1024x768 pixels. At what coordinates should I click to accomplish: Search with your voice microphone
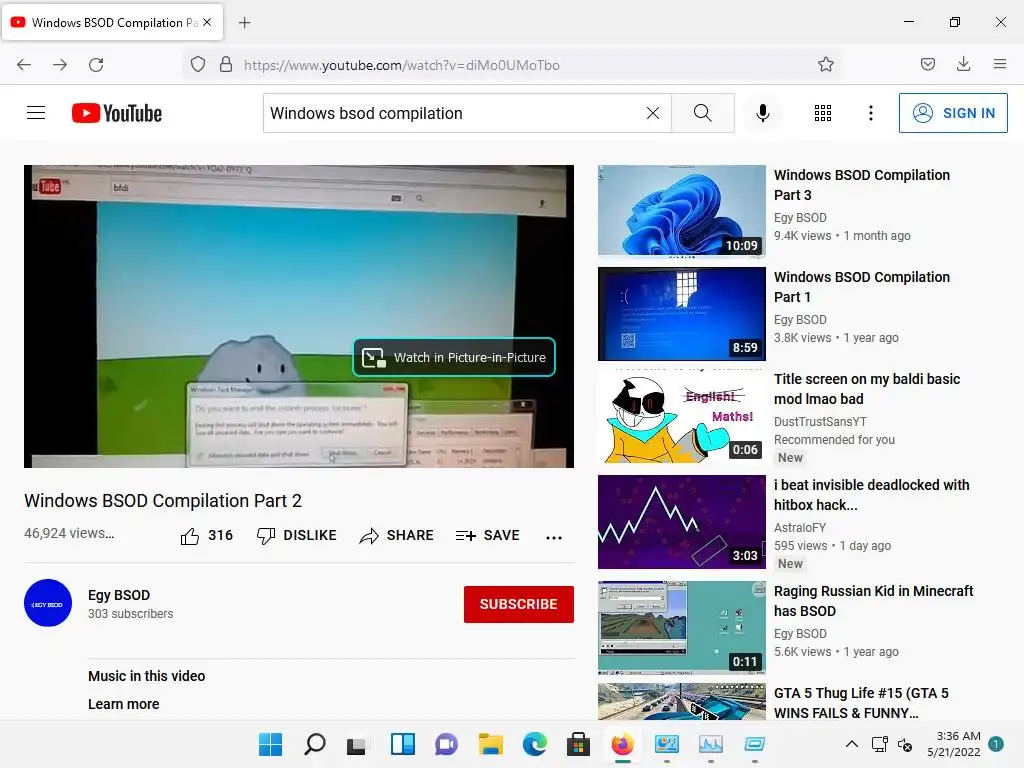tap(762, 113)
